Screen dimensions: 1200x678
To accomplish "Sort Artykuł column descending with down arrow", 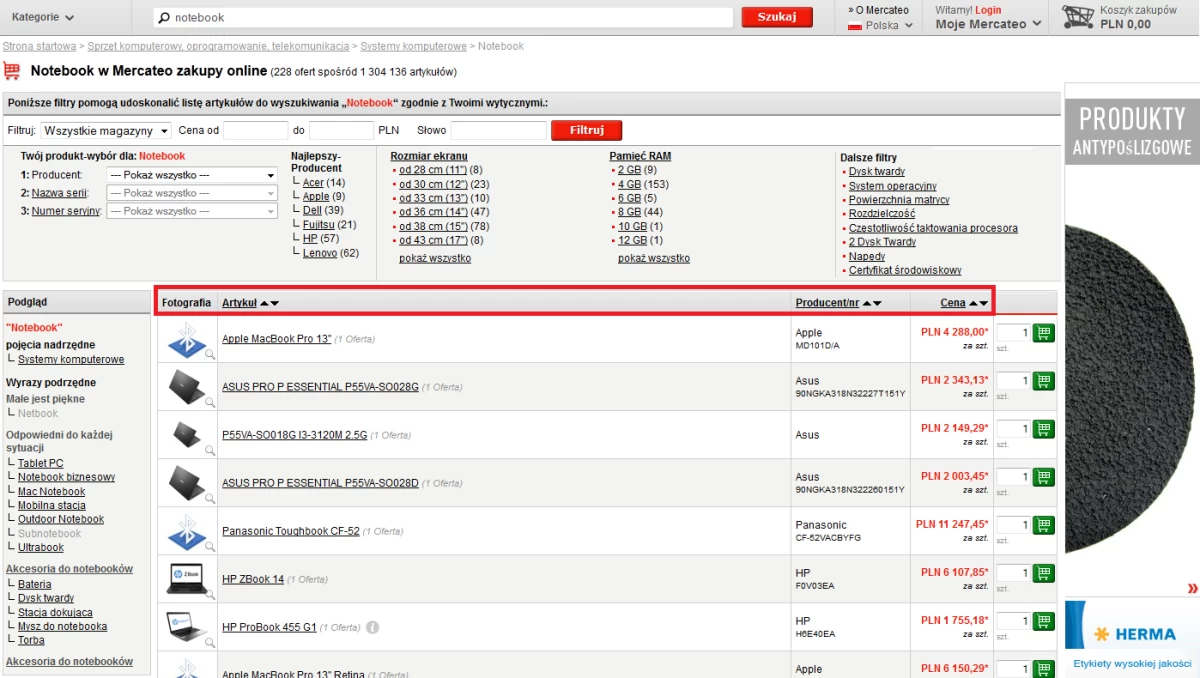I will coord(275,303).
